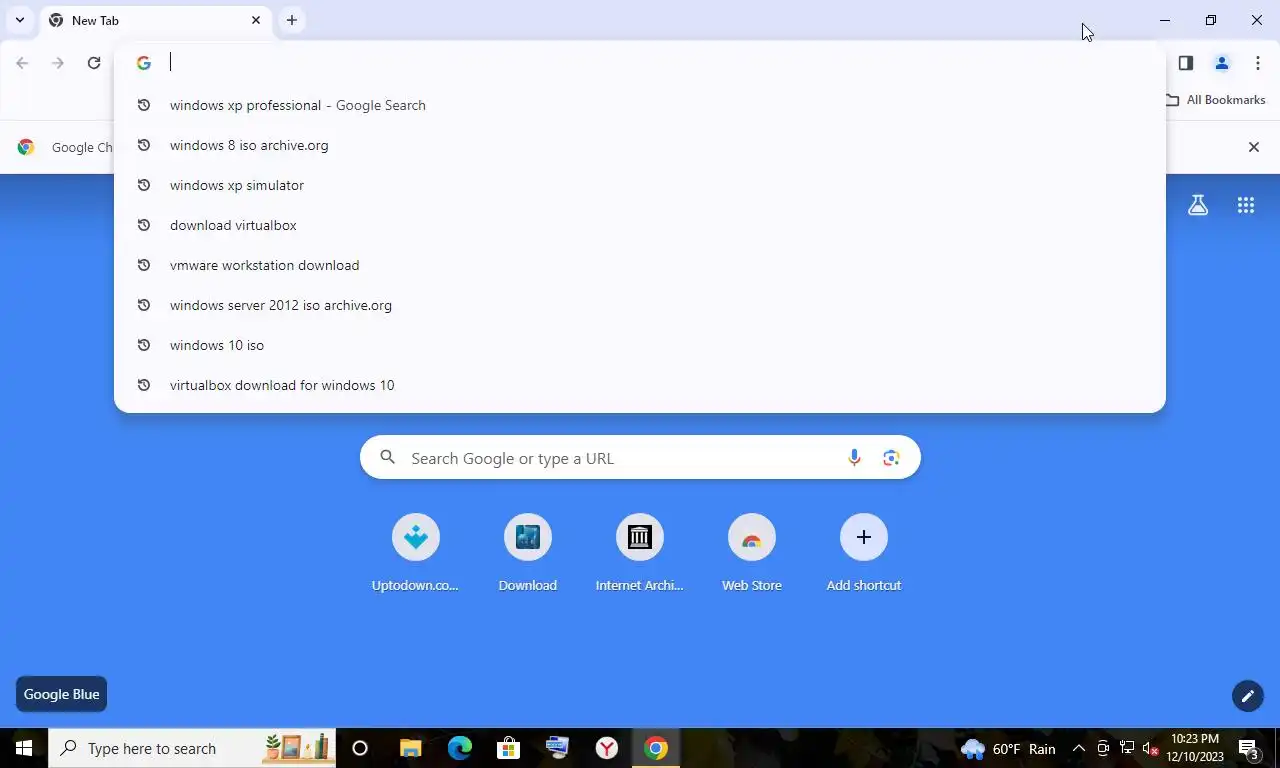The width and height of the screenshot is (1280, 768).
Task: Go forward using the forward arrow
Action: (58, 63)
